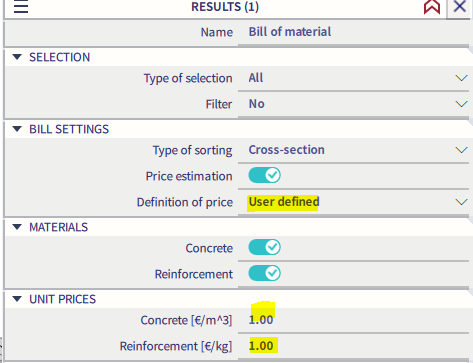Click the Cross-section sorting value
Screen dimensions: 473x363
[286, 150]
